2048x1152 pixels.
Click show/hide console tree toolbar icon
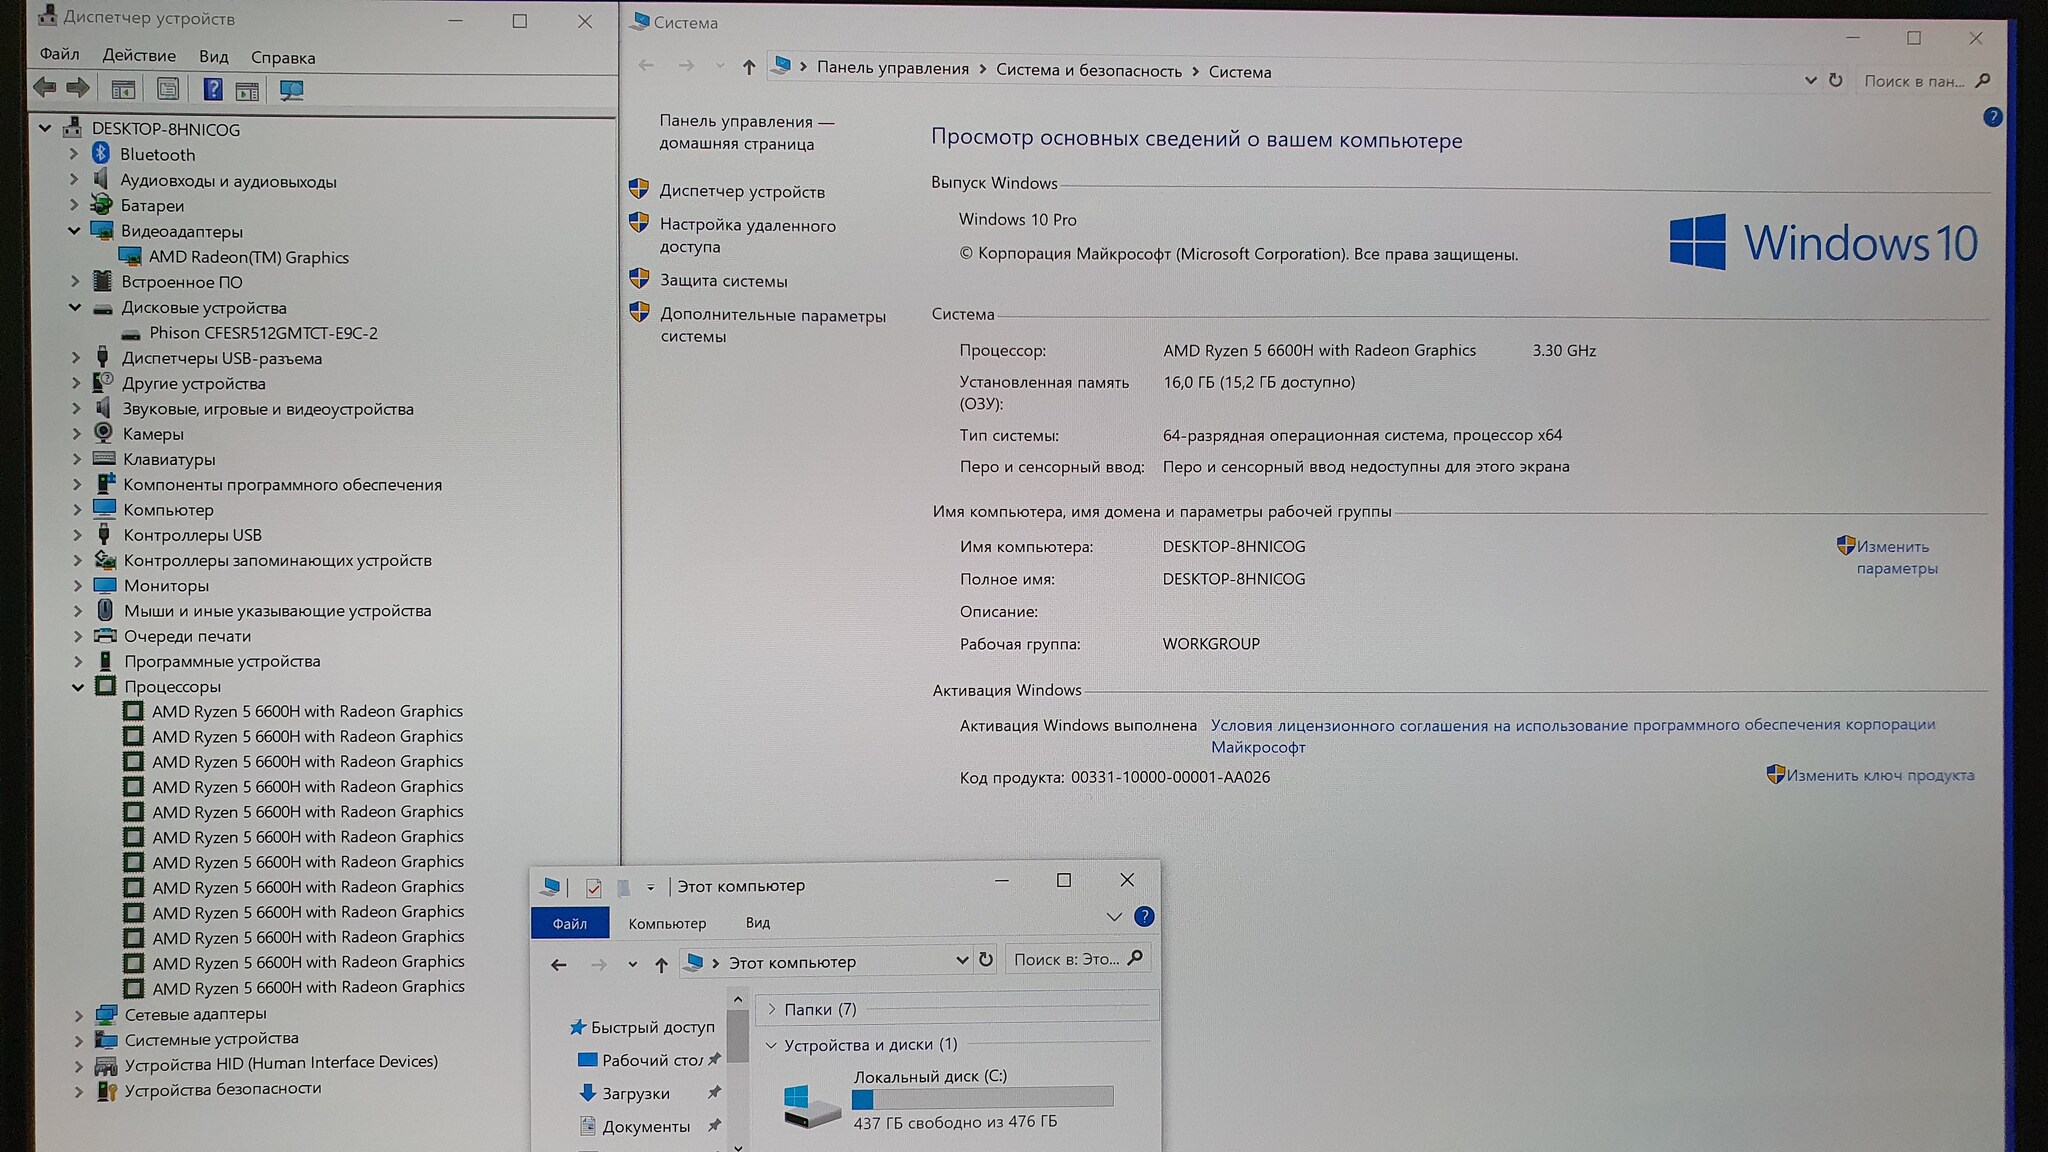click(x=123, y=90)
